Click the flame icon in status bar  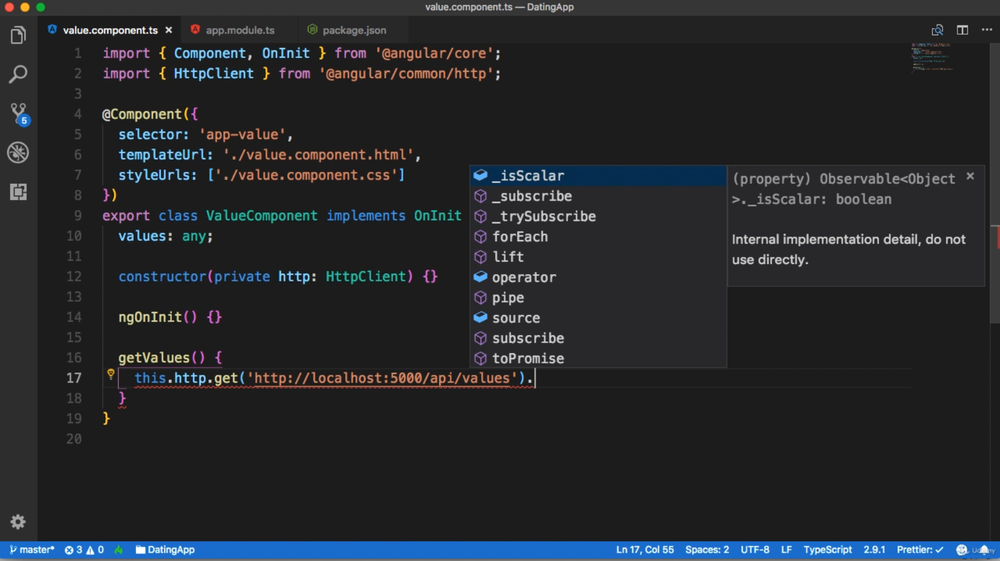click(119, 550)
